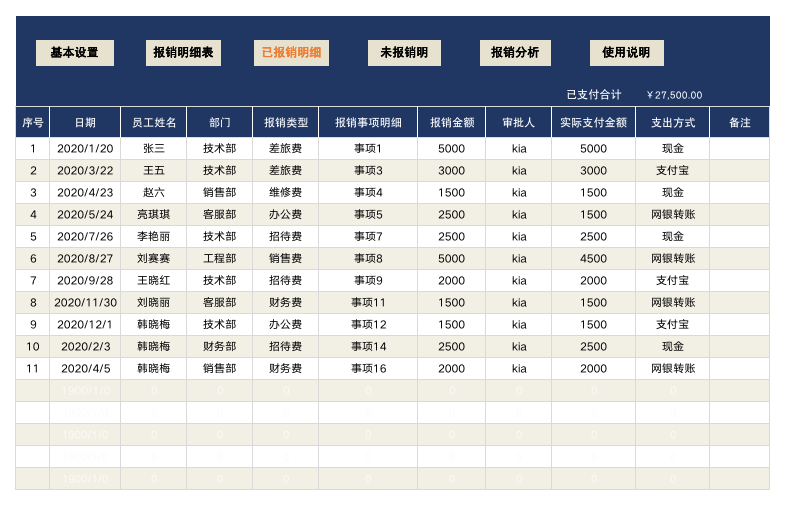The image size is (785, 505).
Task: Select the 事项5 detail cell
Action: (x=368, y=215)
